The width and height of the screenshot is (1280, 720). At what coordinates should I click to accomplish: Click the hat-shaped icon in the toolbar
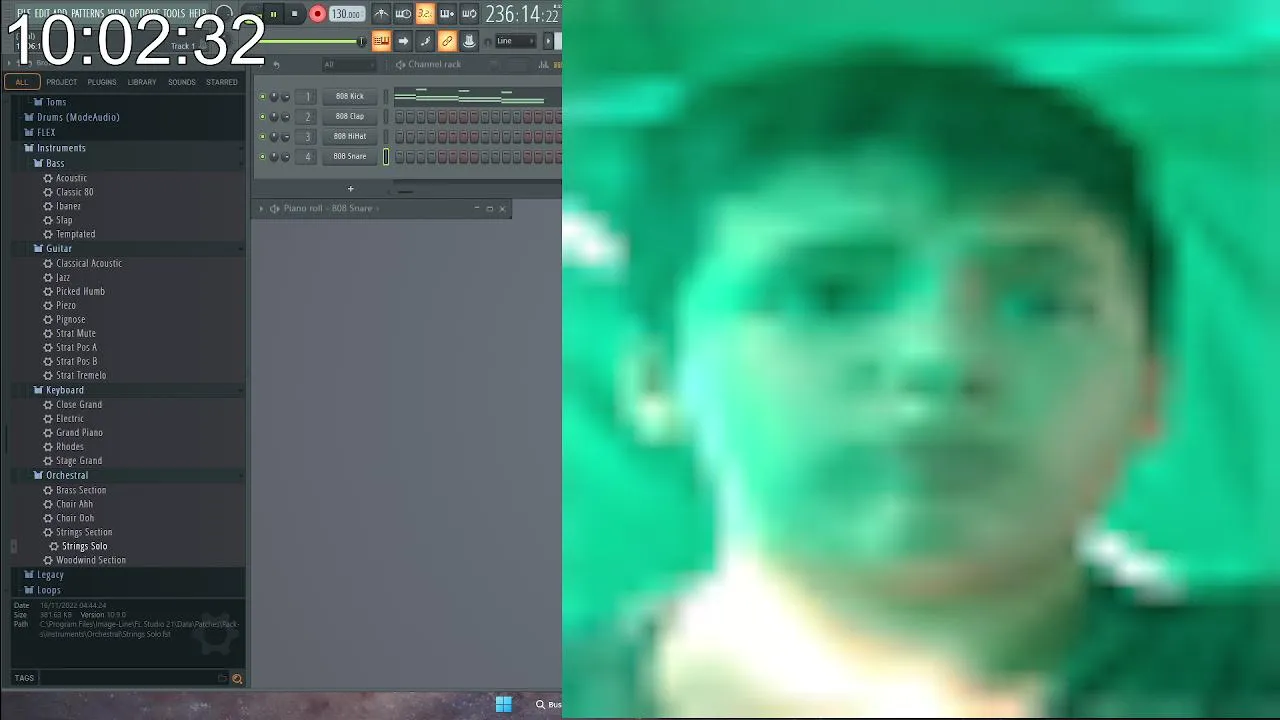(x=469, y=41)
